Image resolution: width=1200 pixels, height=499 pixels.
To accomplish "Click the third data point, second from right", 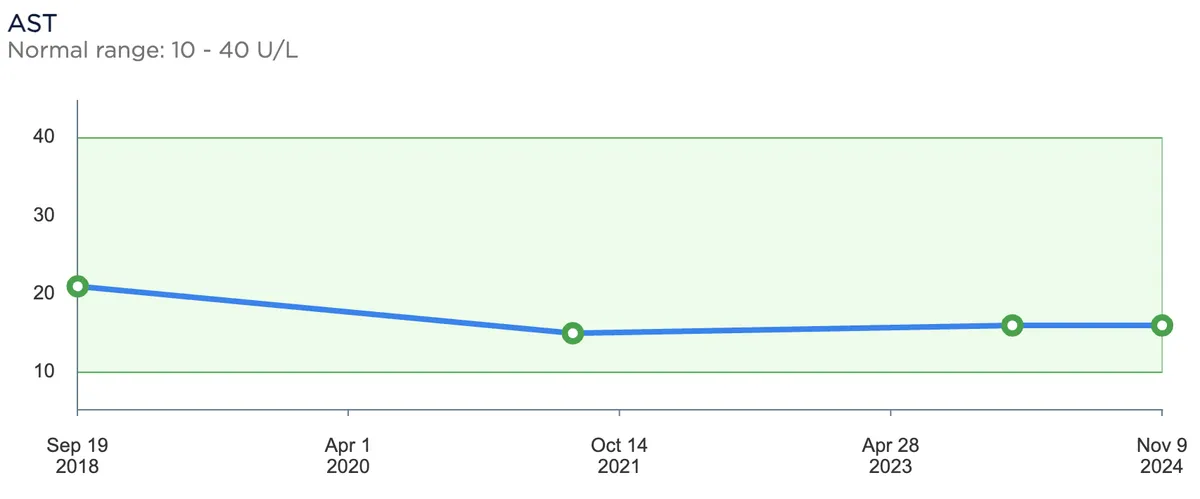I will (1012, 325).
